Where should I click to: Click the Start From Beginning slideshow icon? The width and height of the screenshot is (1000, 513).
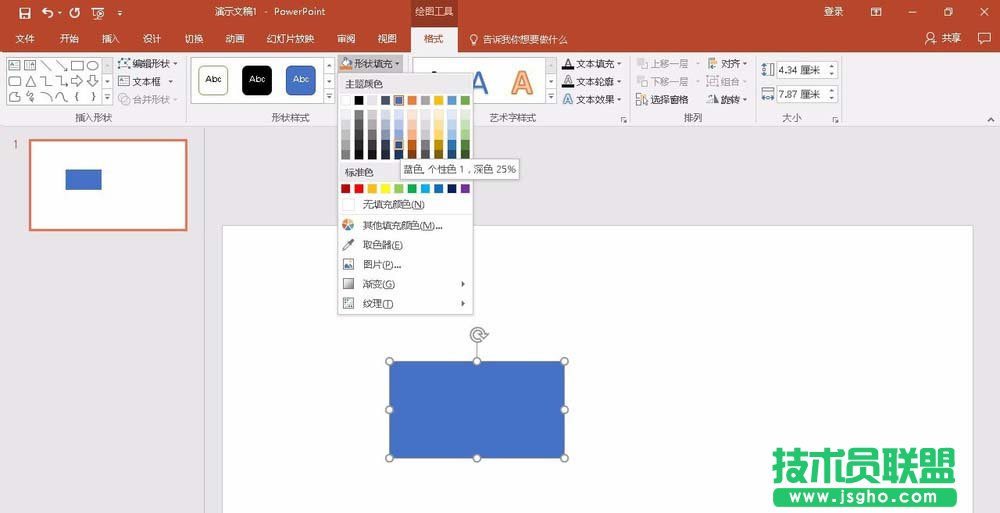pos(98,13)
